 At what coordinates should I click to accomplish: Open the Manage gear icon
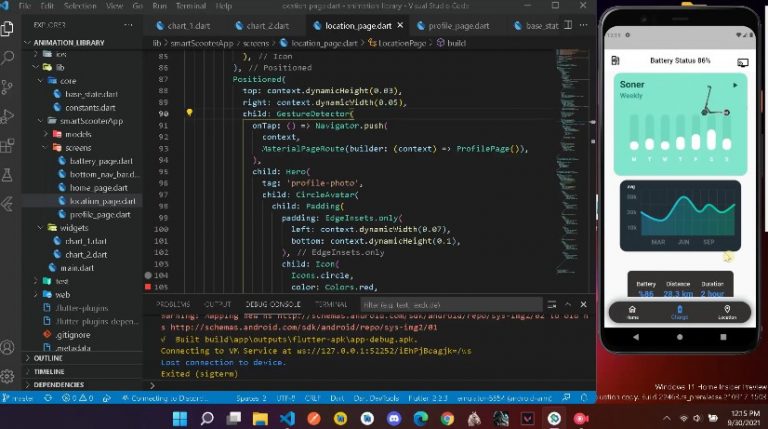7,376
